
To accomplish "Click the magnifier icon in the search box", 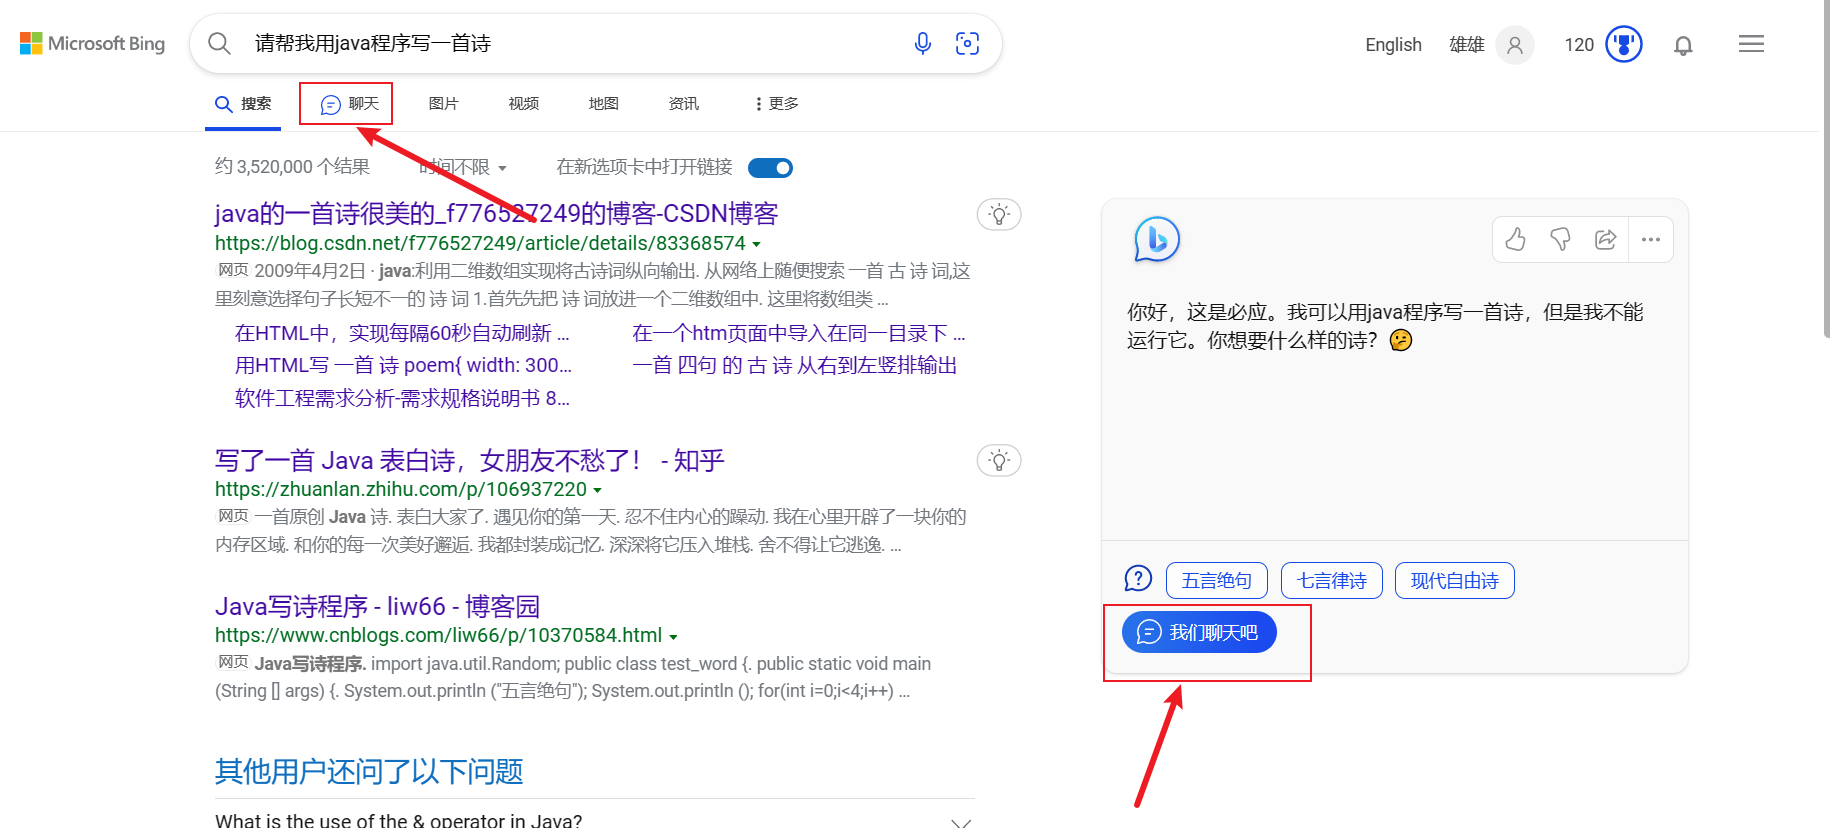I will point(219,43).
